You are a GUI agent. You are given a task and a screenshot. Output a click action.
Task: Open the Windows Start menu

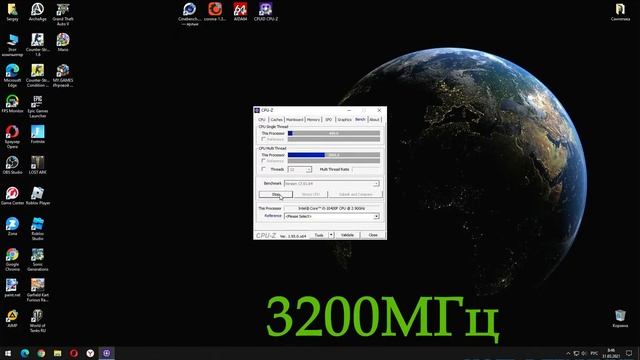point(8,353)
